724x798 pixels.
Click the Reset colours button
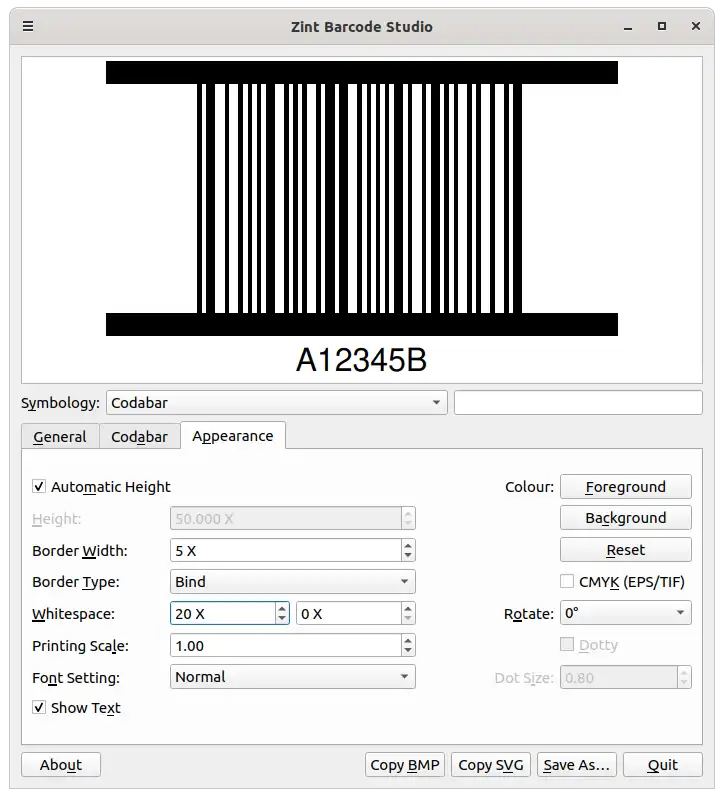pos(626,550)
